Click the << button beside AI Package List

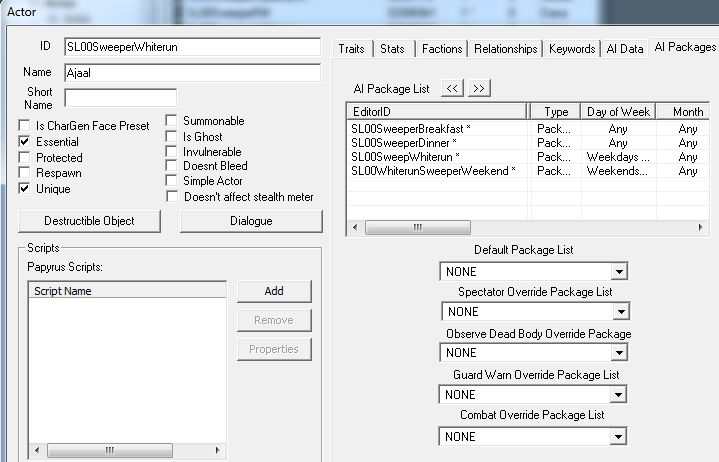[x=452, y=88]
